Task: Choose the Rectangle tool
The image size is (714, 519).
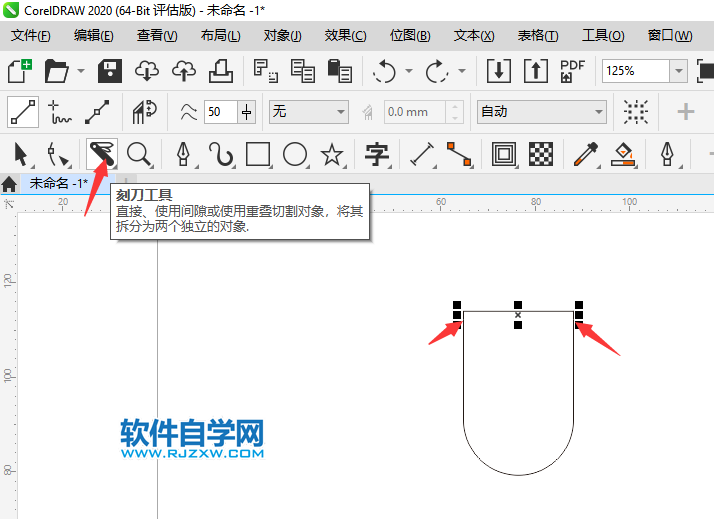Action: [258, 154]
